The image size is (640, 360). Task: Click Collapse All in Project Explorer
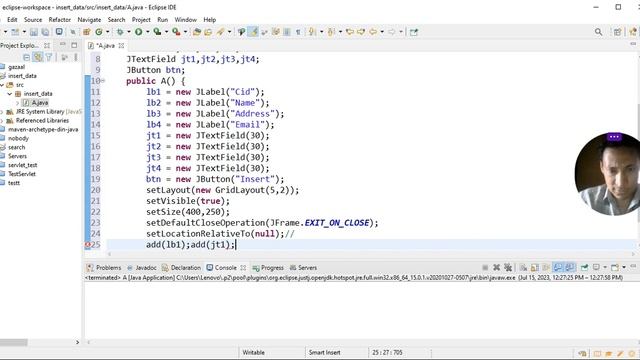(27, 57)
